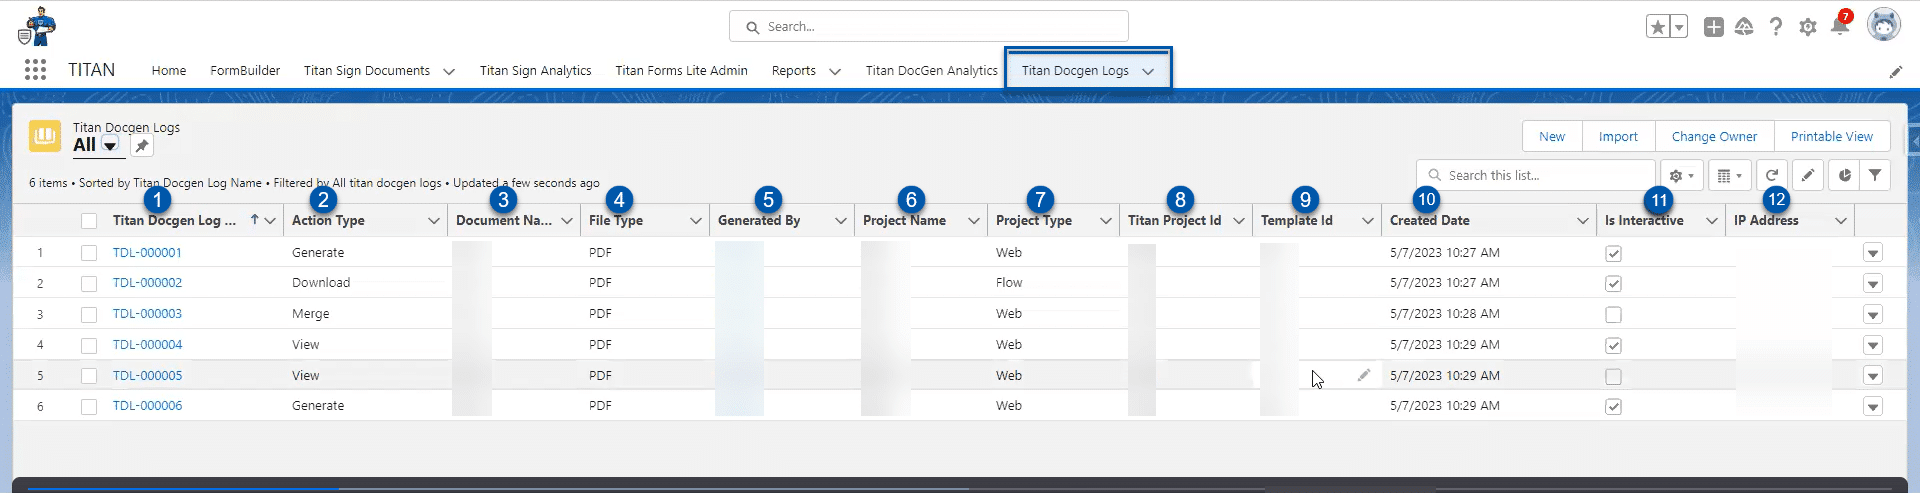Screen dimensions: 1920x493
Task: Select the checkbox for row TDL-000004
Action: point(89,345)
